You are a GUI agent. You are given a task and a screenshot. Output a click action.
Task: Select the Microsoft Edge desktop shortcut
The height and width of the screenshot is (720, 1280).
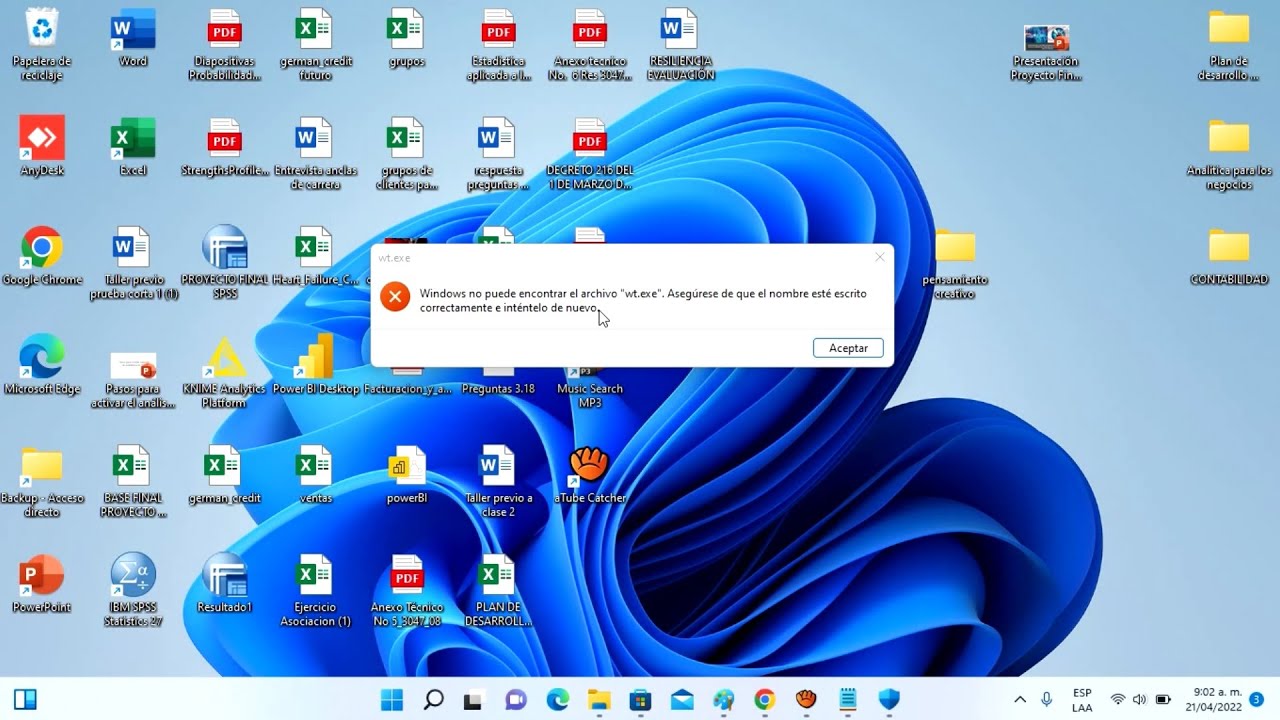pyautogui.click(x=42, y=365)
